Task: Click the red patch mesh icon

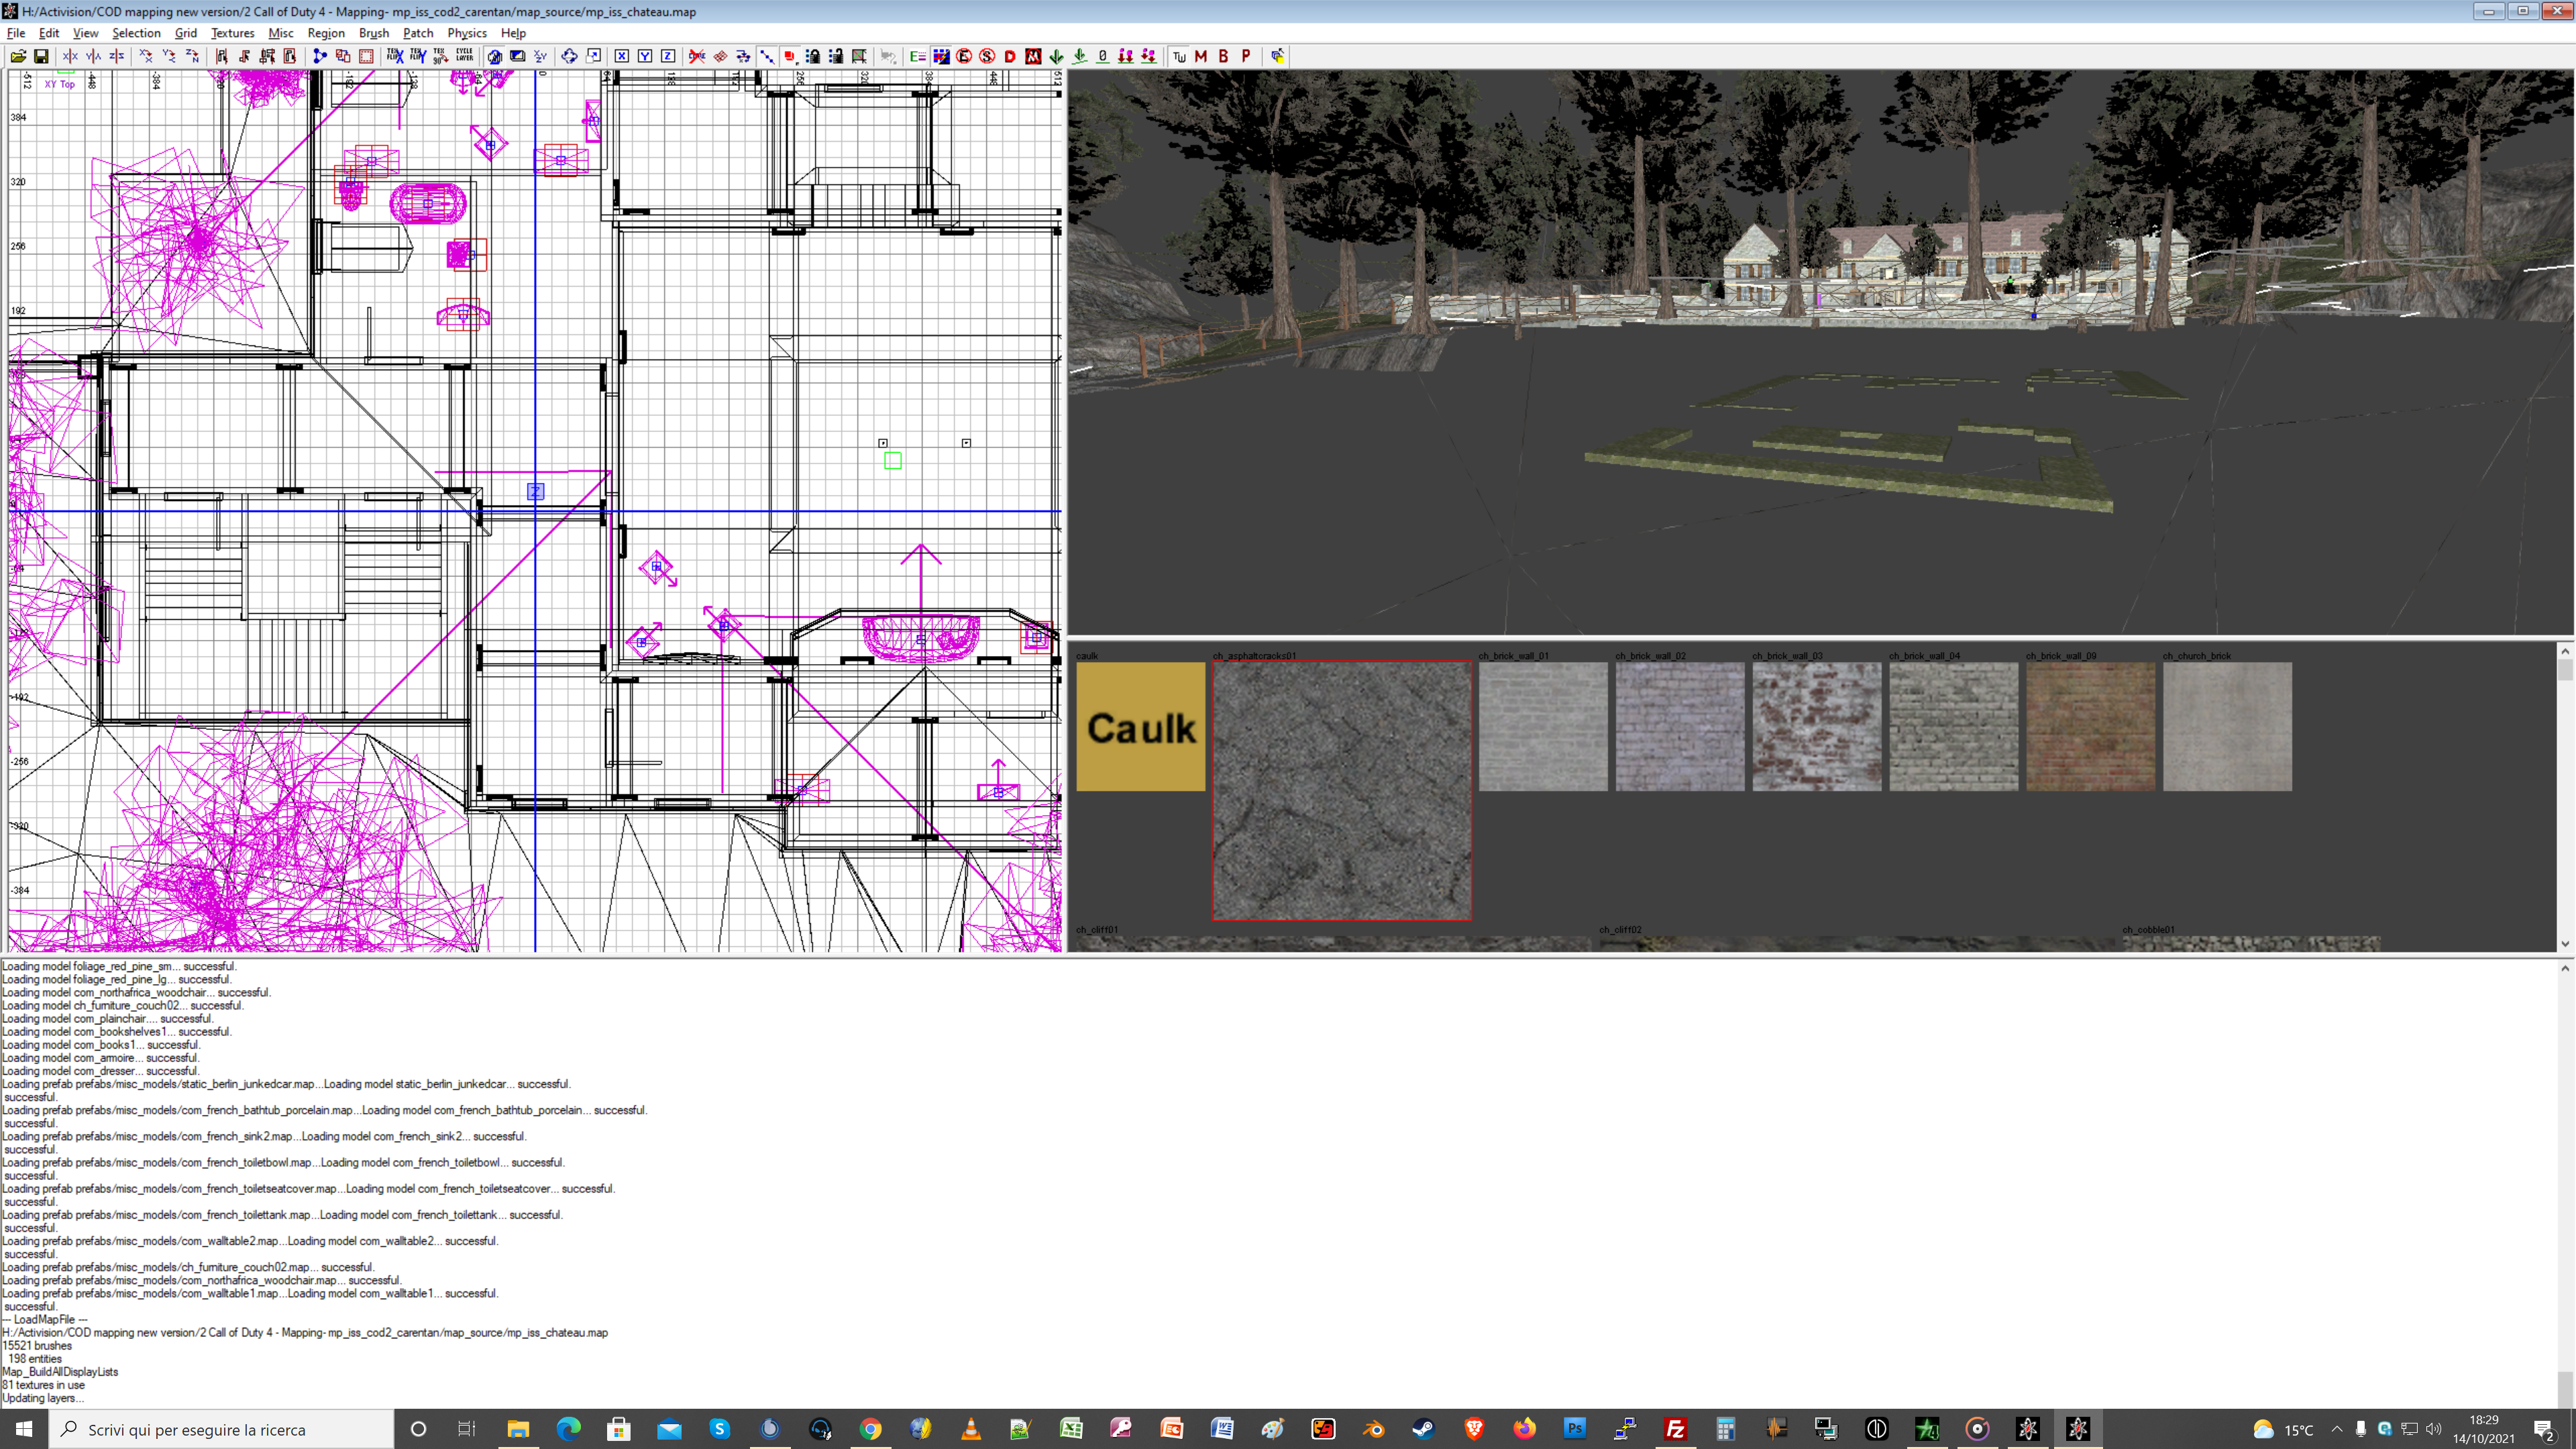Action: click(720, 56)
